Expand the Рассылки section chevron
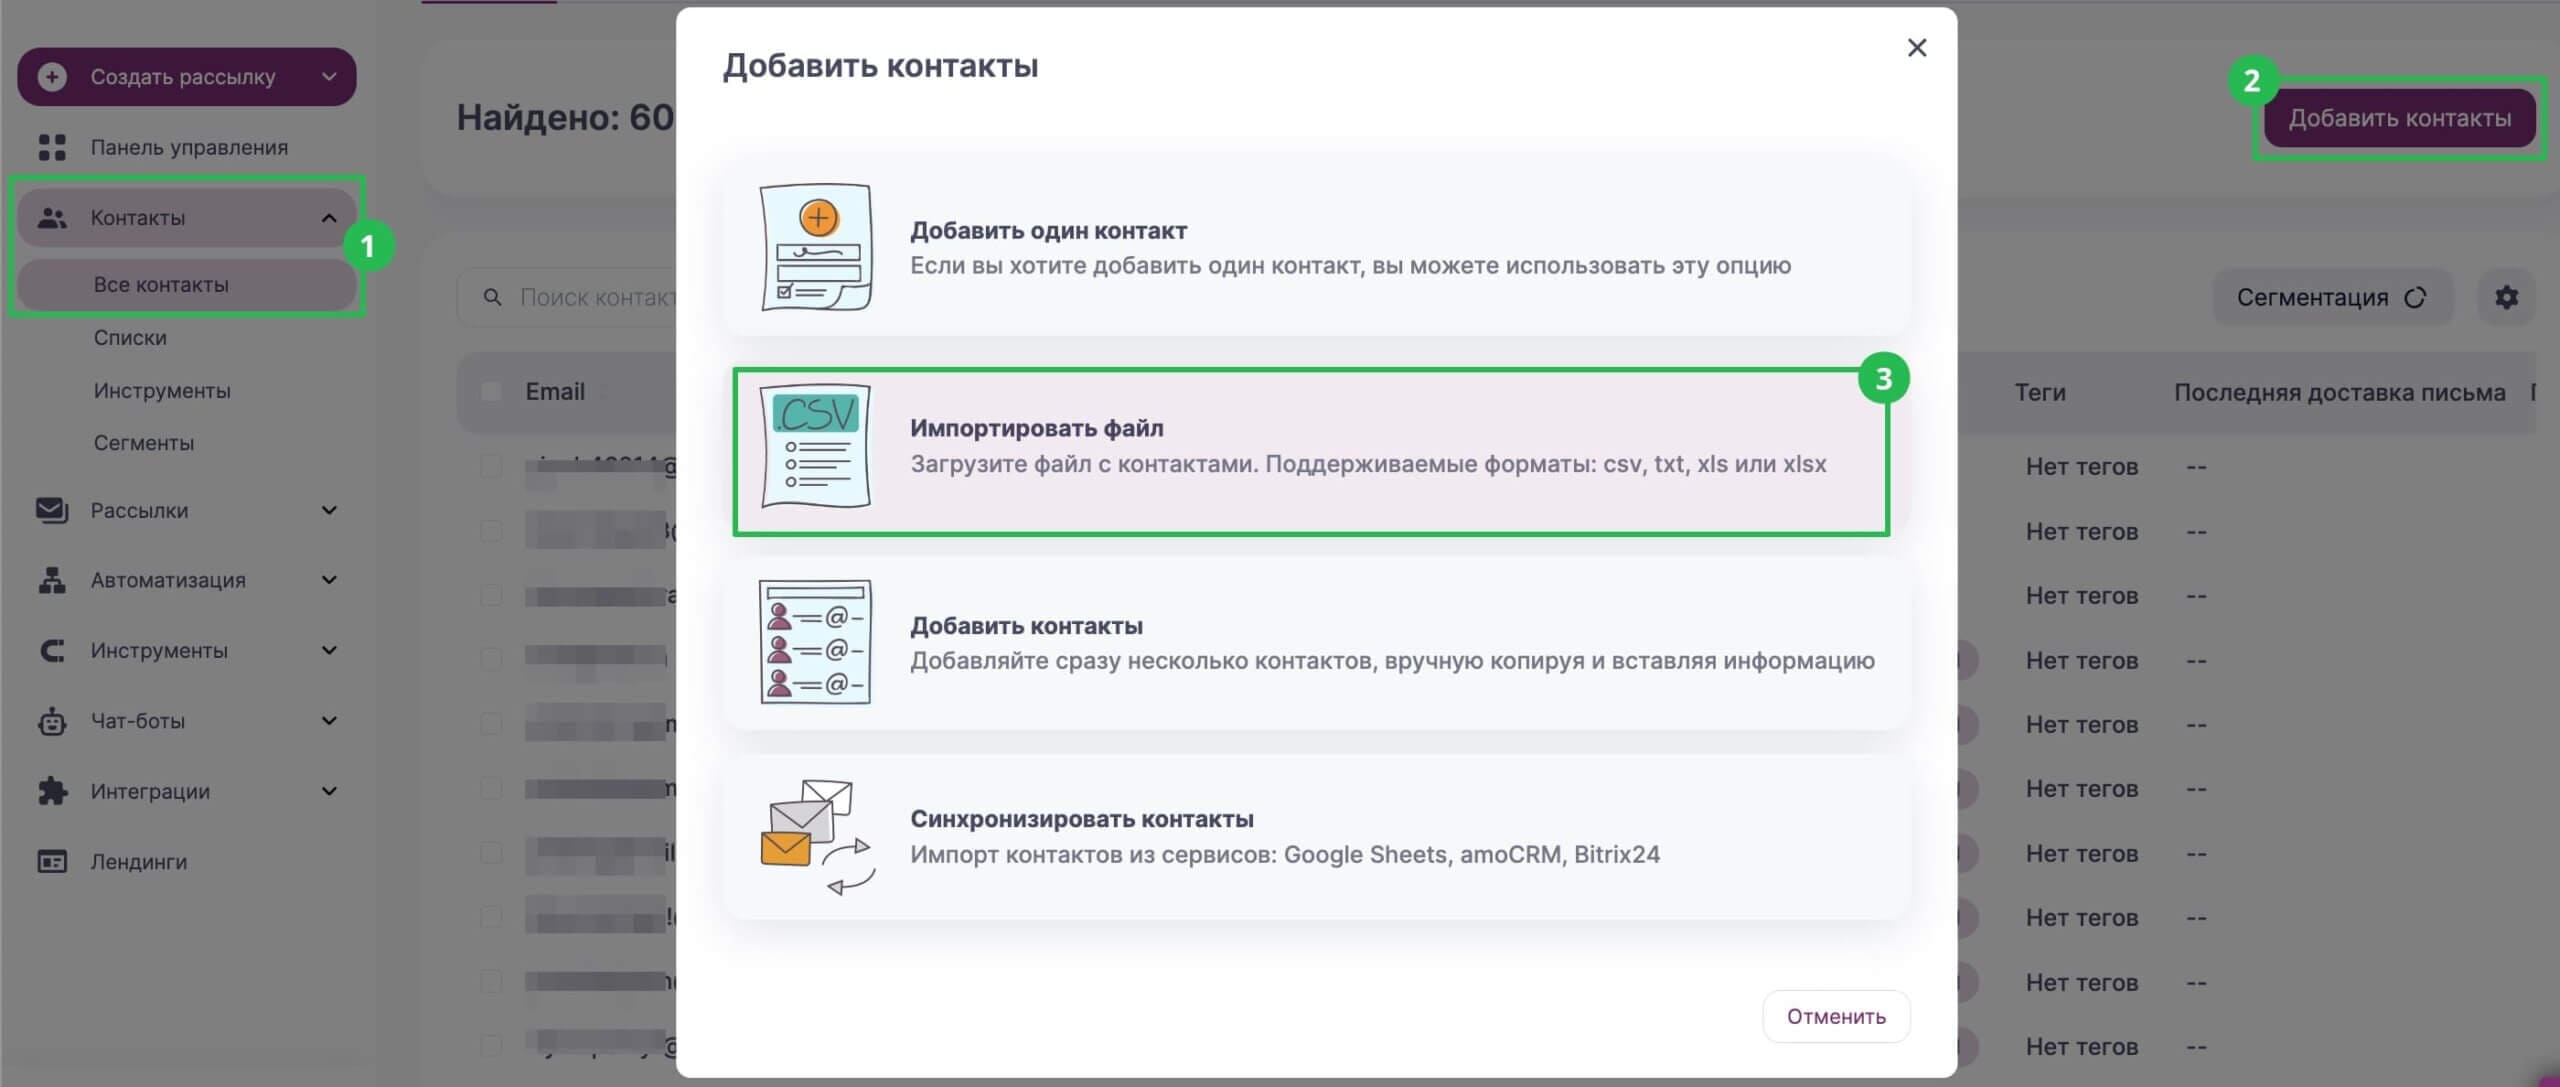The width and height of the screenshot is (2560, 1087). [329, 510]
